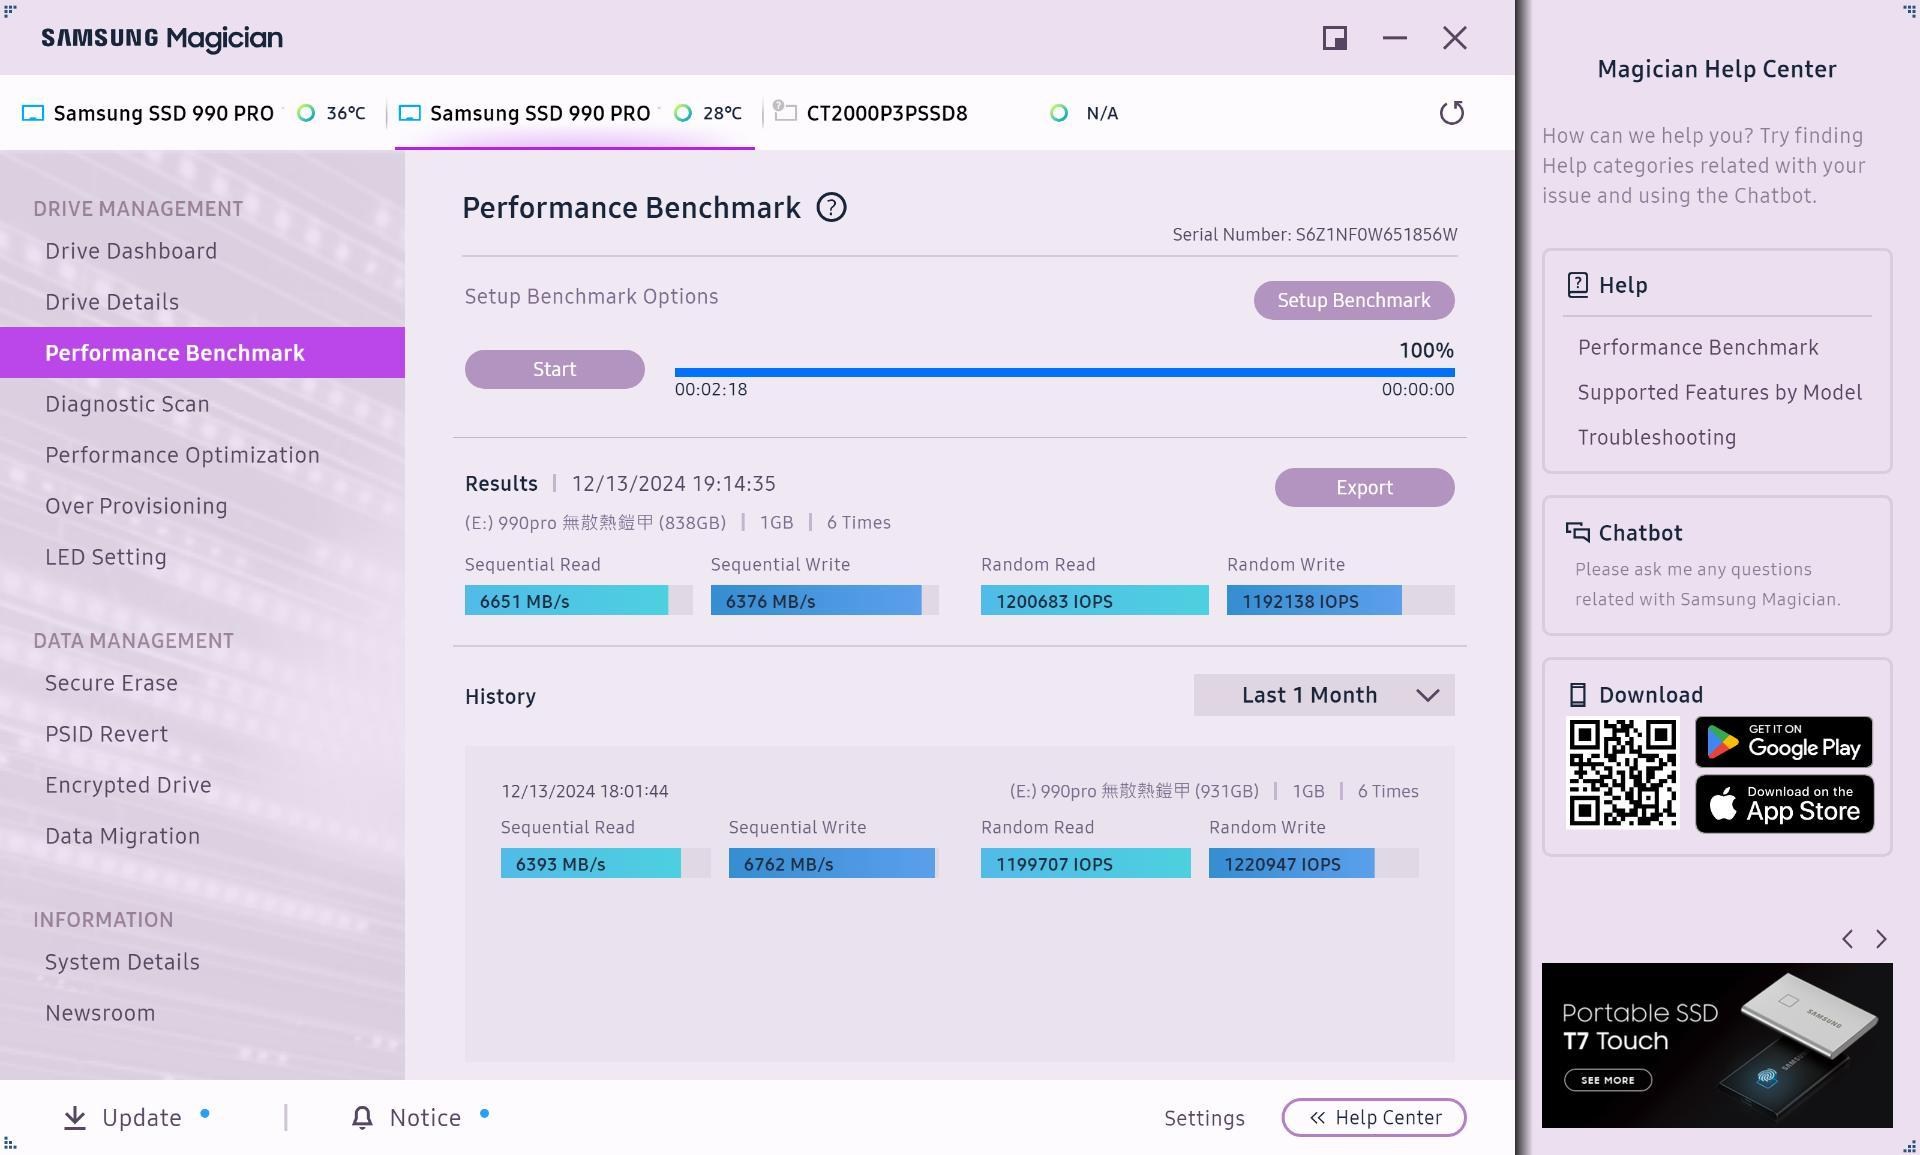Click the Performance Benchmark help question-mark icon

(831, 207)
